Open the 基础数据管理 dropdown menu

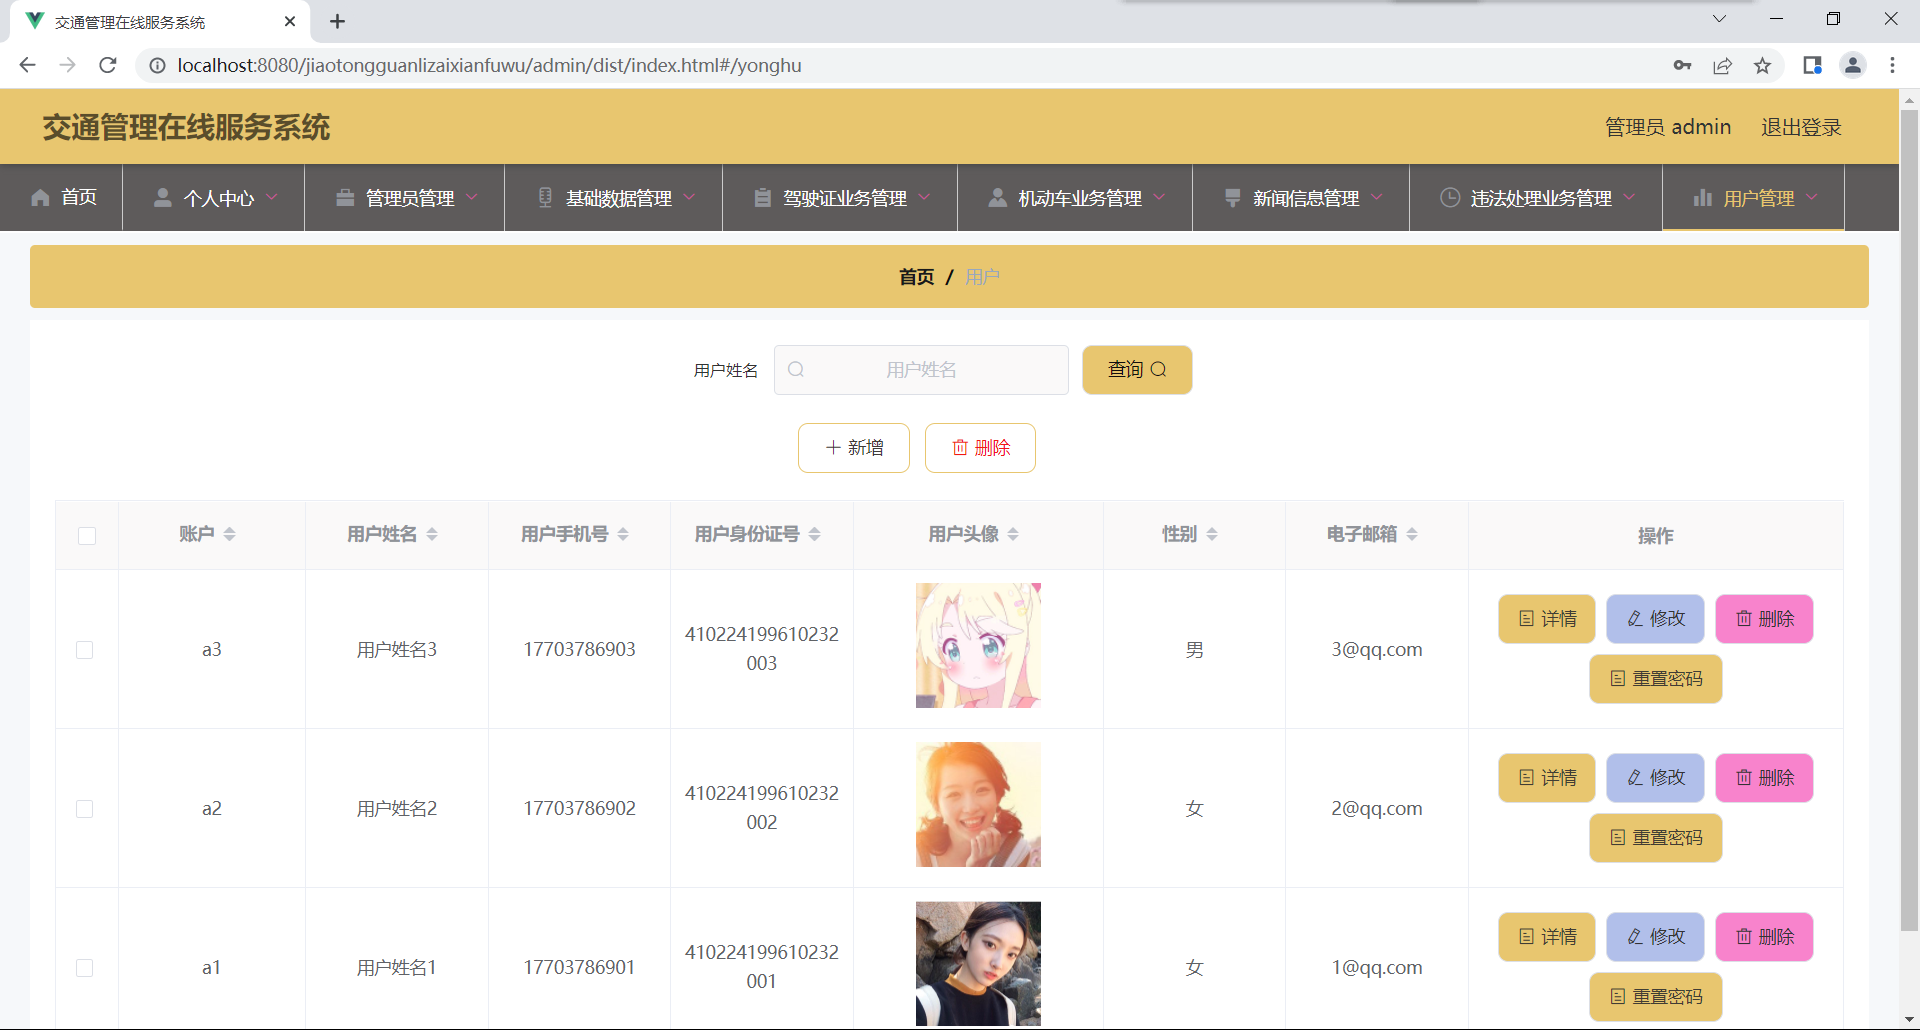(x=618, y=197)
